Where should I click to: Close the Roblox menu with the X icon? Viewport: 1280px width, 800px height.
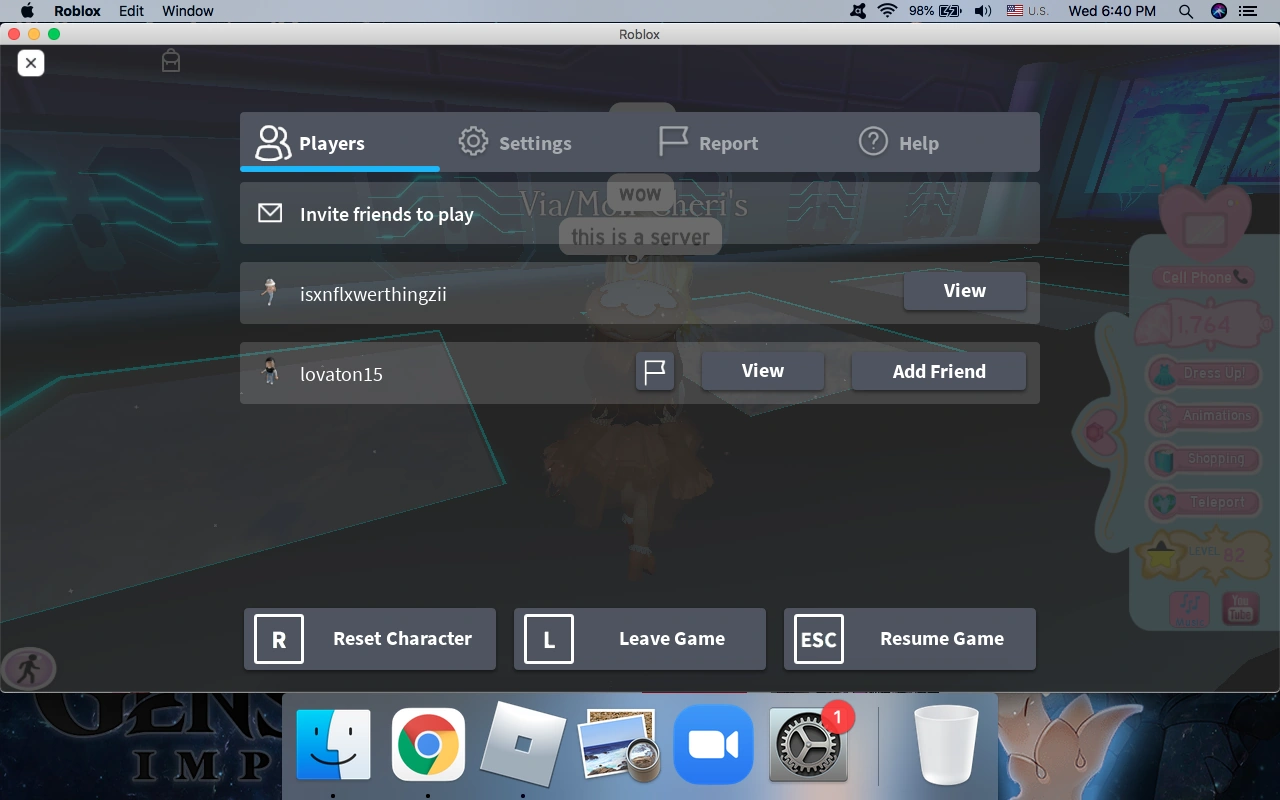(x=31, y=63)
